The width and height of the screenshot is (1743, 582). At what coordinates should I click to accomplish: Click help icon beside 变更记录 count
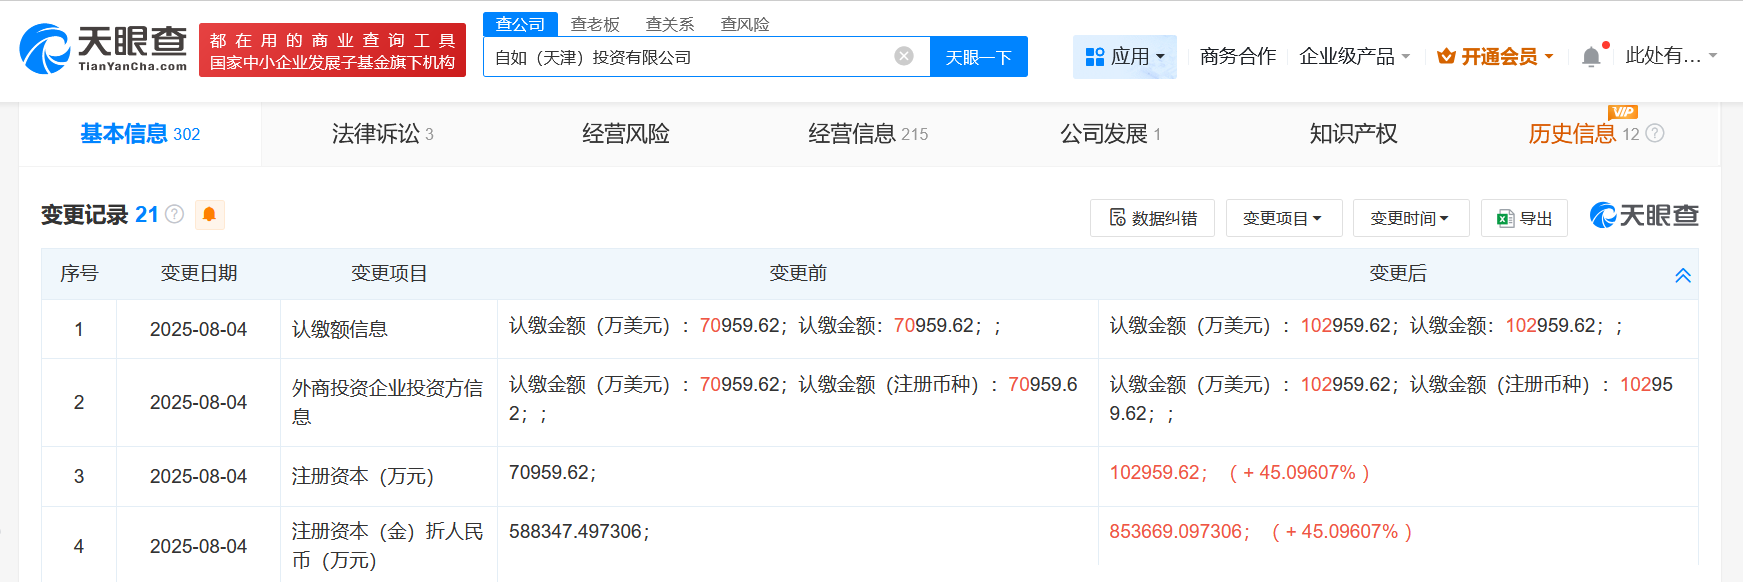175,214
